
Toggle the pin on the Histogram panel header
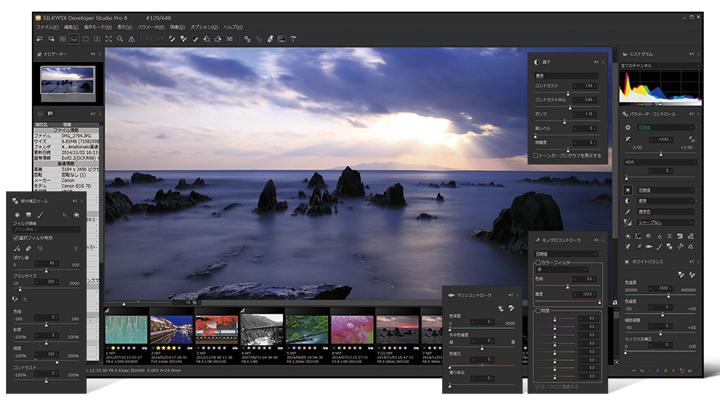tap(692, 54)
